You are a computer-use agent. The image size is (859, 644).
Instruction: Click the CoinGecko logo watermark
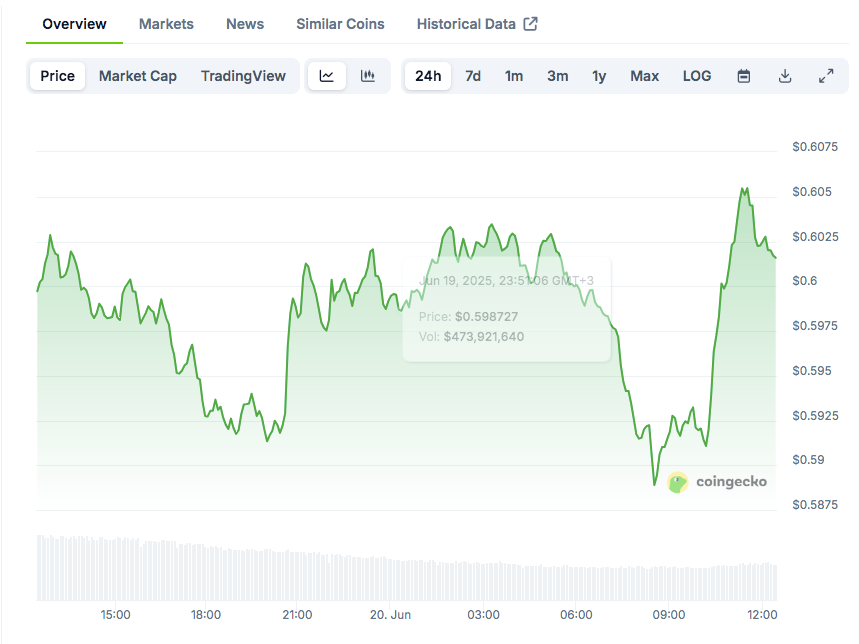pyautogui.click(x=718, y=482)
